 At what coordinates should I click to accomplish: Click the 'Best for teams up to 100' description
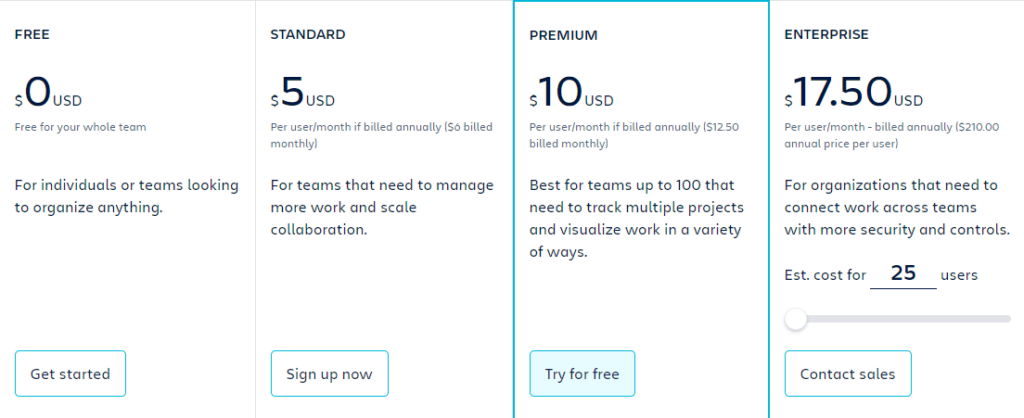point(636,219)
